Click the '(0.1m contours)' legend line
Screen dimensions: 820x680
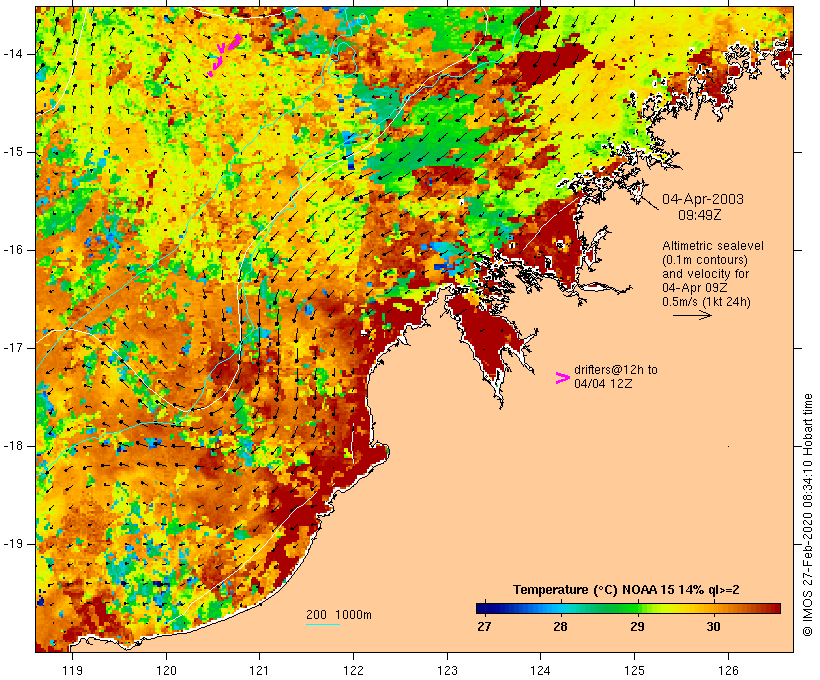[x=705, y=260]
